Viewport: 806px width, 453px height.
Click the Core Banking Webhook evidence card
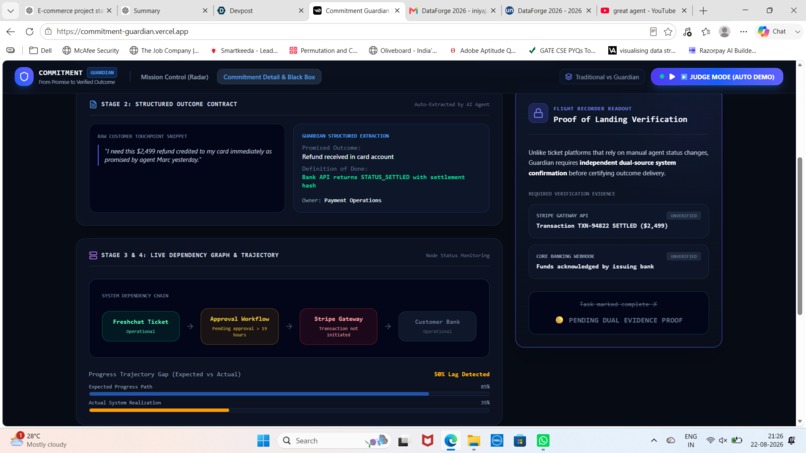[618, 262]
